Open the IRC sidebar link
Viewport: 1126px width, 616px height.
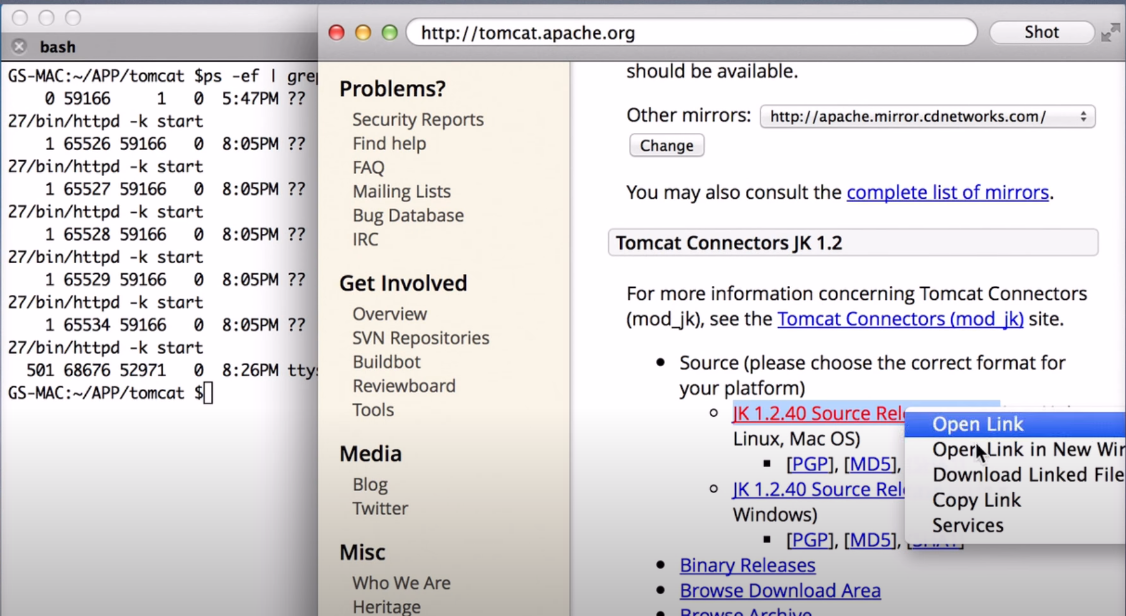pos(365,240)
